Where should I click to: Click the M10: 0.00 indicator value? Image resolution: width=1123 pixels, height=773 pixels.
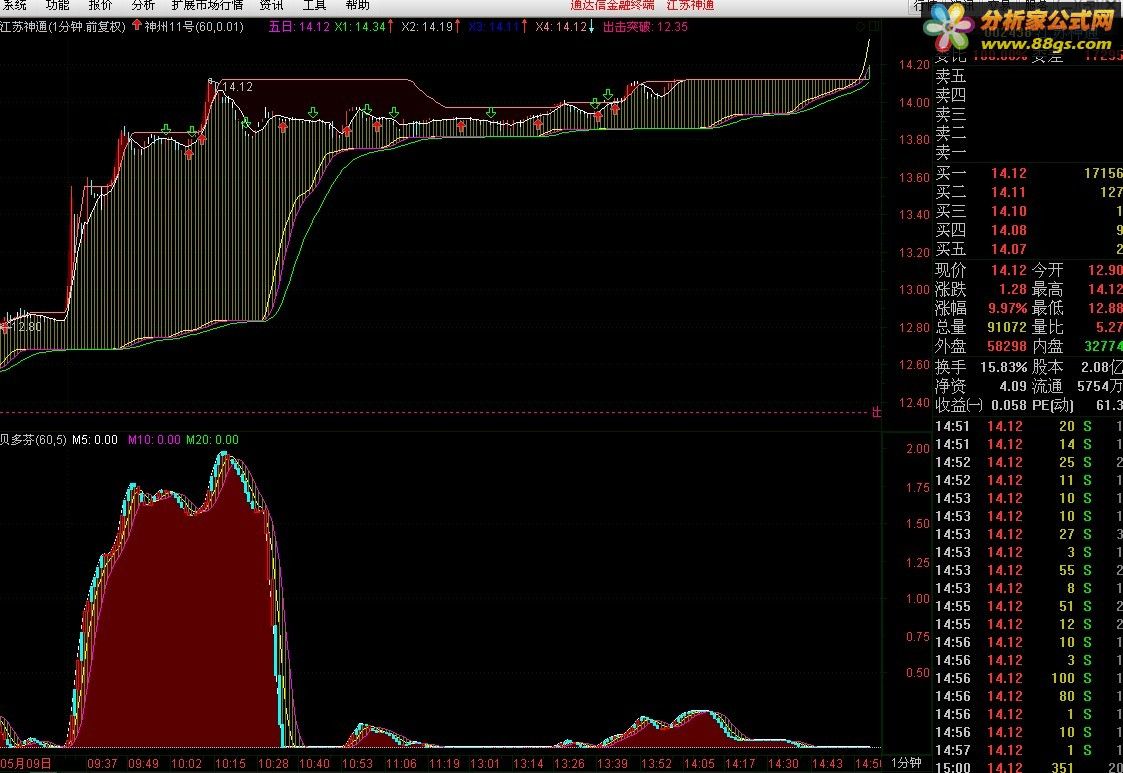coord(154,440)
